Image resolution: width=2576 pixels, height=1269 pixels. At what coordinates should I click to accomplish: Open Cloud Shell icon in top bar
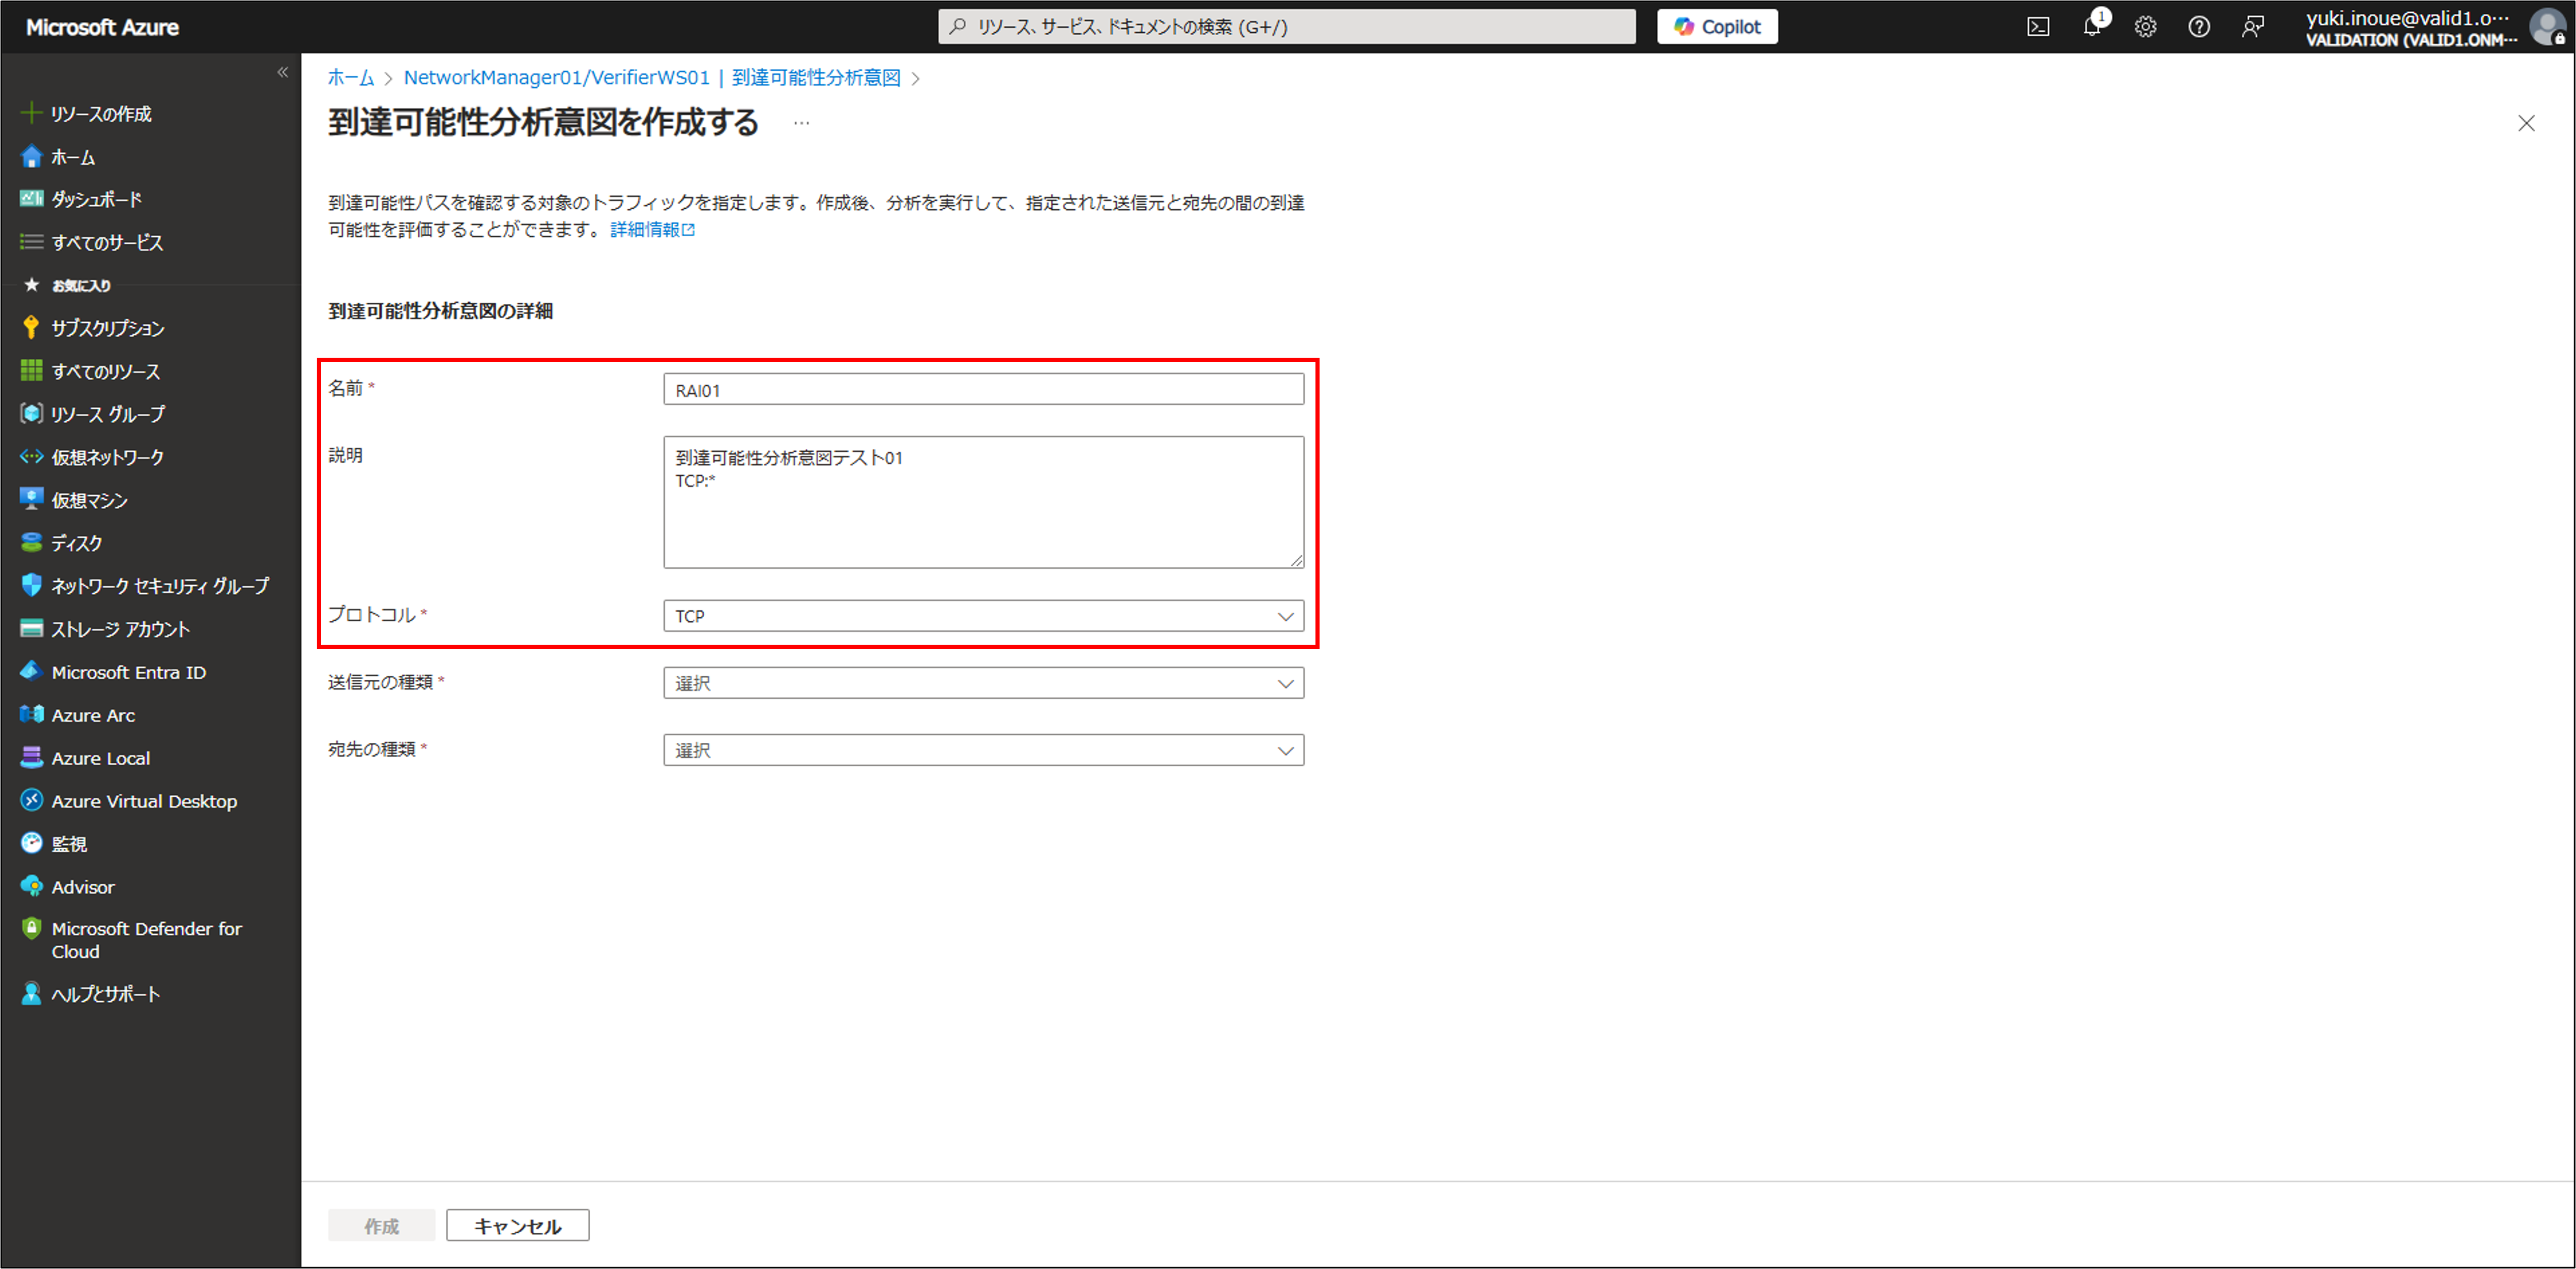(x=2037, y=27)
